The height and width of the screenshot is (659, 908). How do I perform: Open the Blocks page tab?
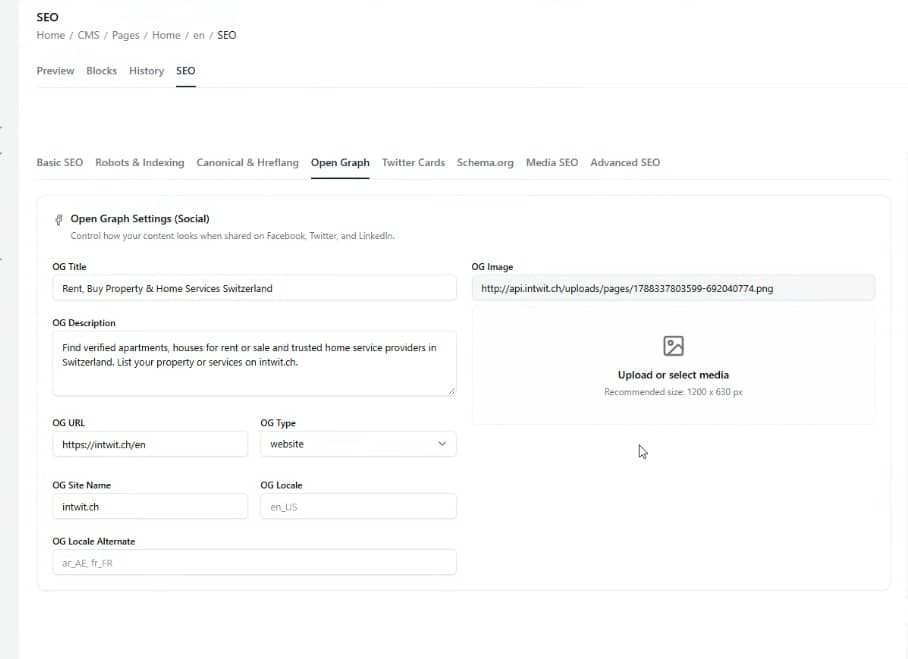101,71
